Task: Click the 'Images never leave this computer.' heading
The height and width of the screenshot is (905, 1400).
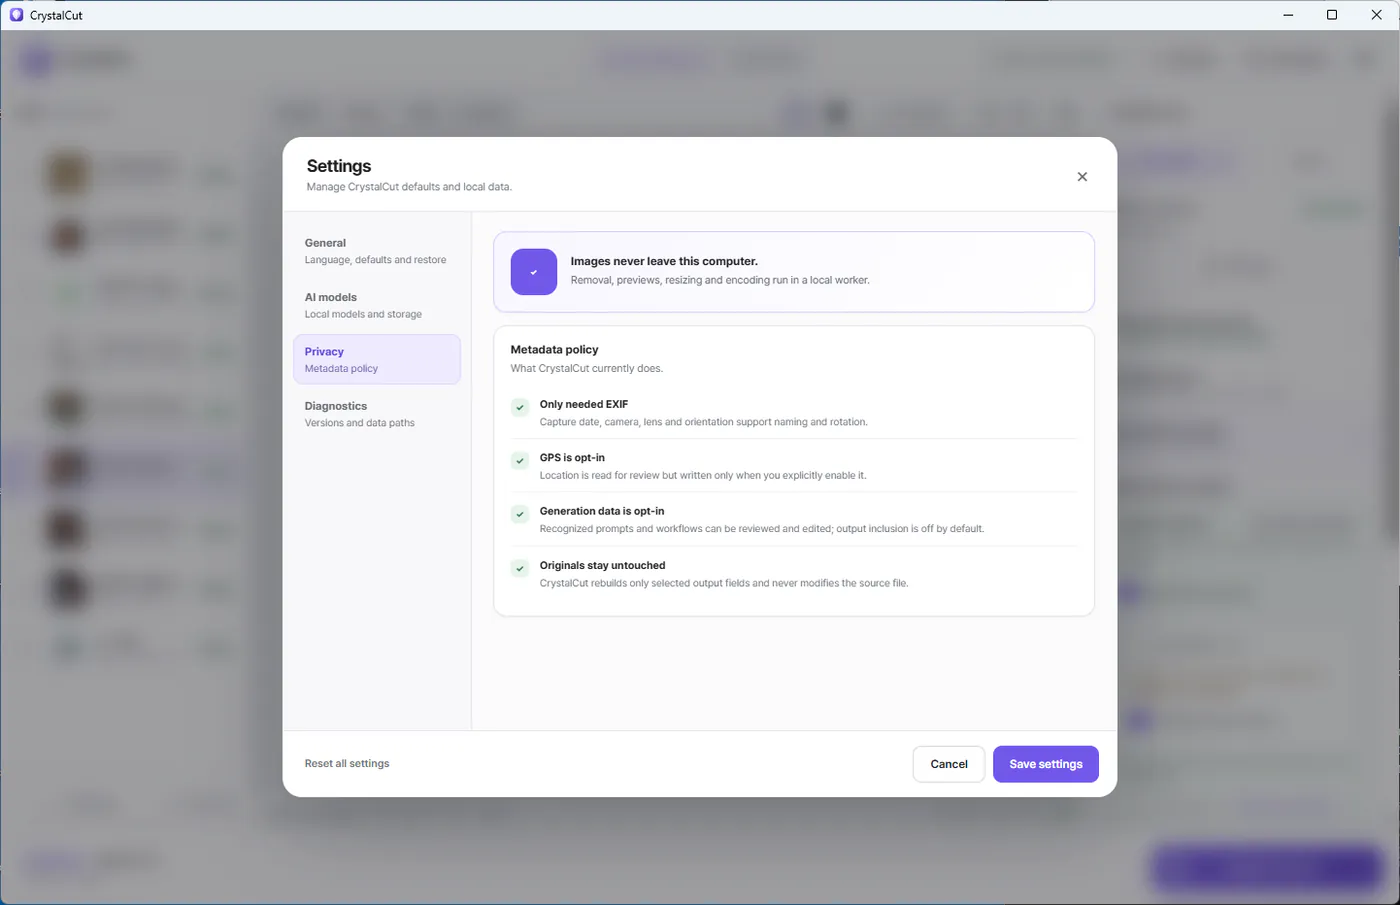Action: pos(664,261)
